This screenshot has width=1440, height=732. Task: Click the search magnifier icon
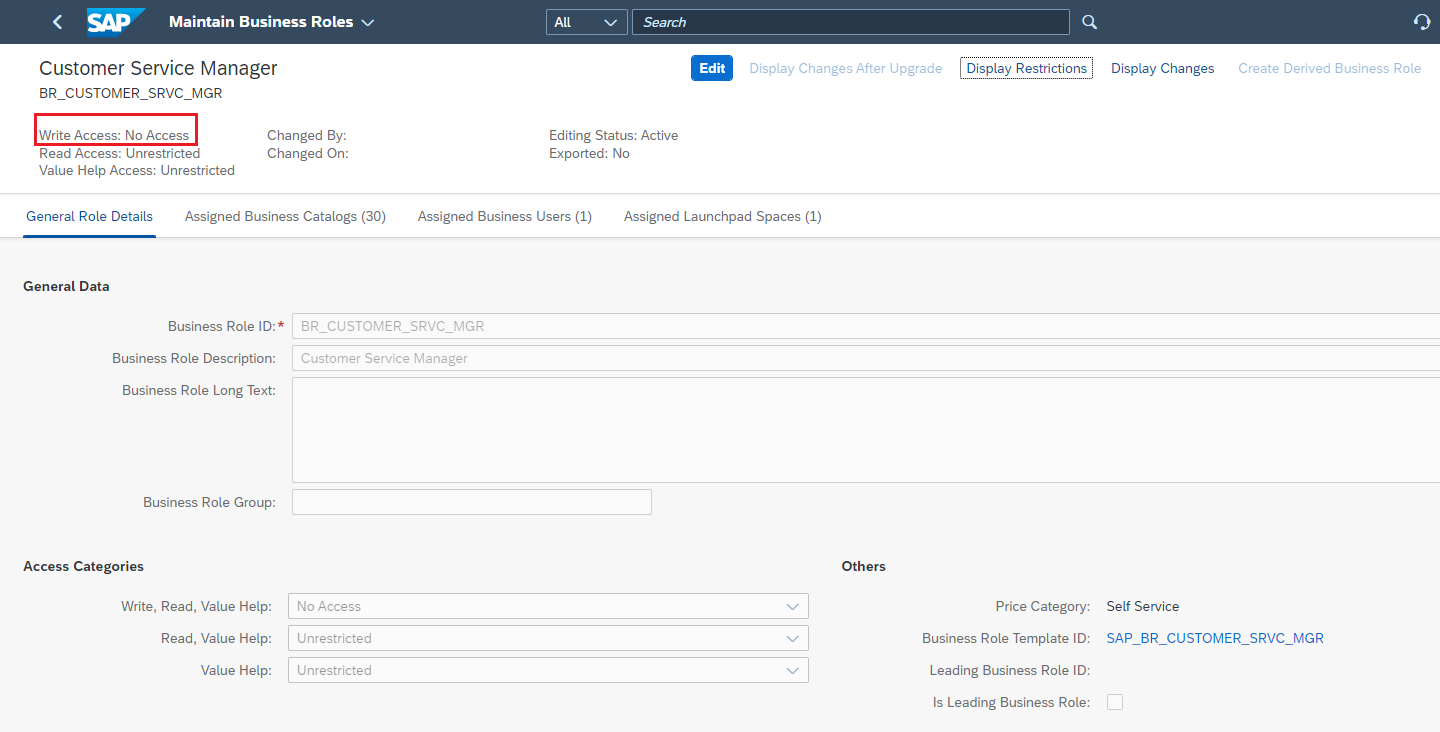[1090, 22]
